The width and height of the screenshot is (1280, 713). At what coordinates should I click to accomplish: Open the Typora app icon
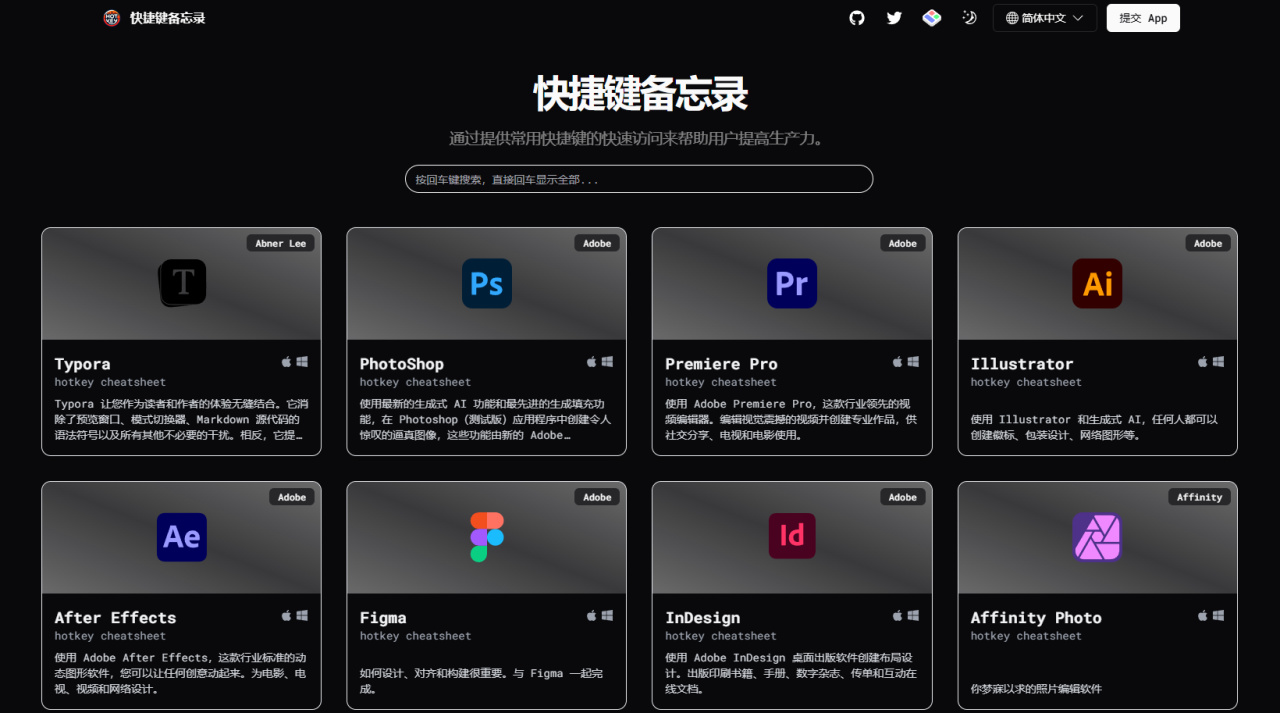click(x=183, y=283)
